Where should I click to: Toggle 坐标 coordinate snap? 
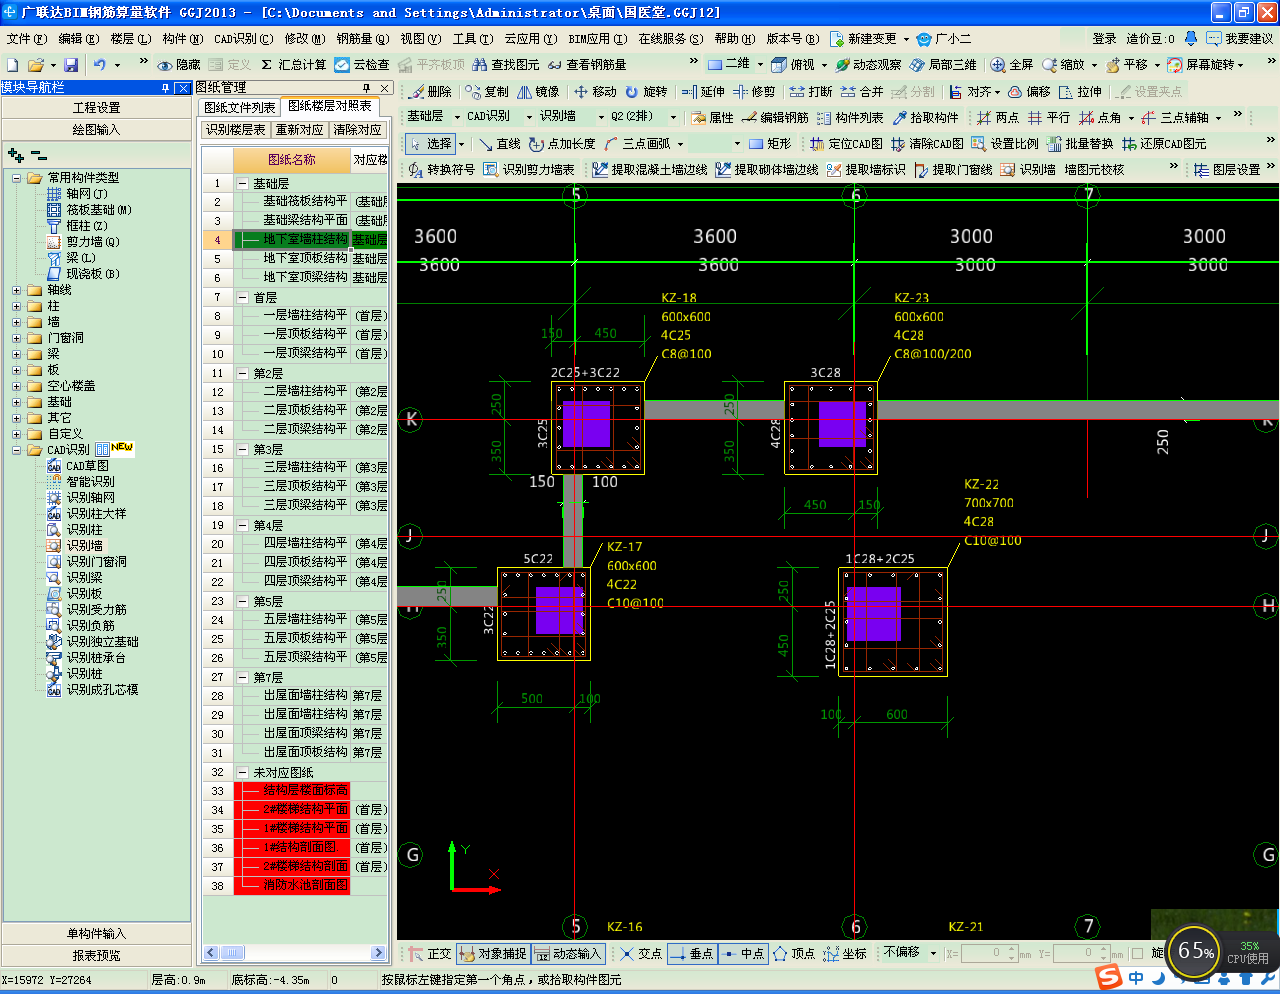[x=845, y=954]
